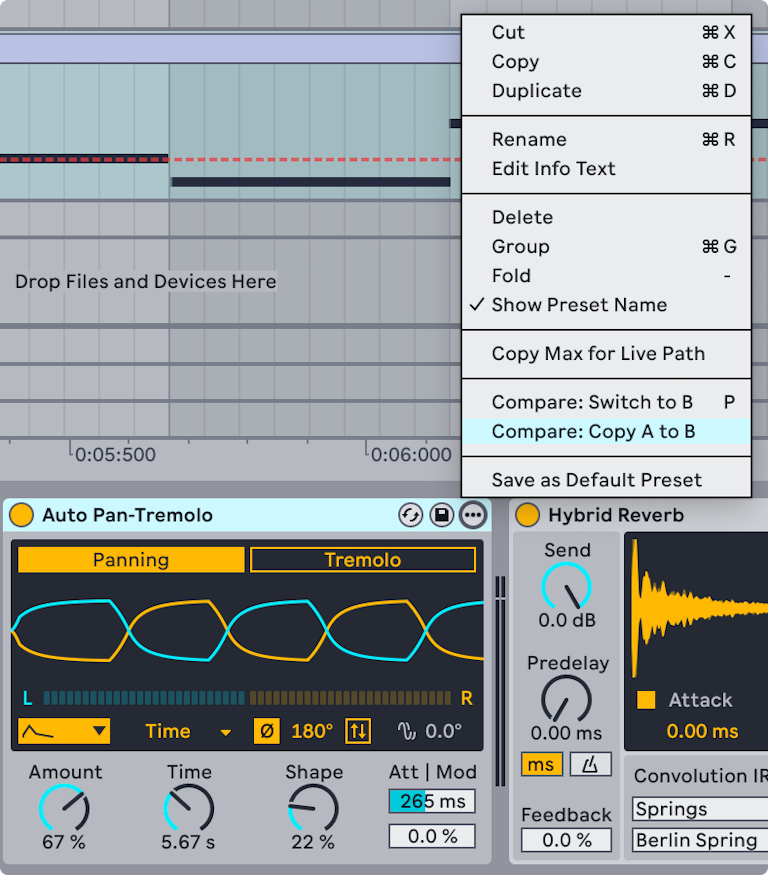Screen dimensions: 768x875
Task: Open the LFO waveform shape dropdown
Action: pyautogui.click(x=64, y=731)
